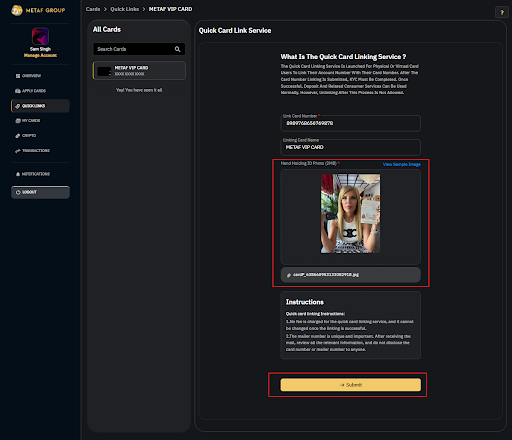Go to Overview in the sidebar
Viewport: 512px width, 440px height.
(28, 76)
